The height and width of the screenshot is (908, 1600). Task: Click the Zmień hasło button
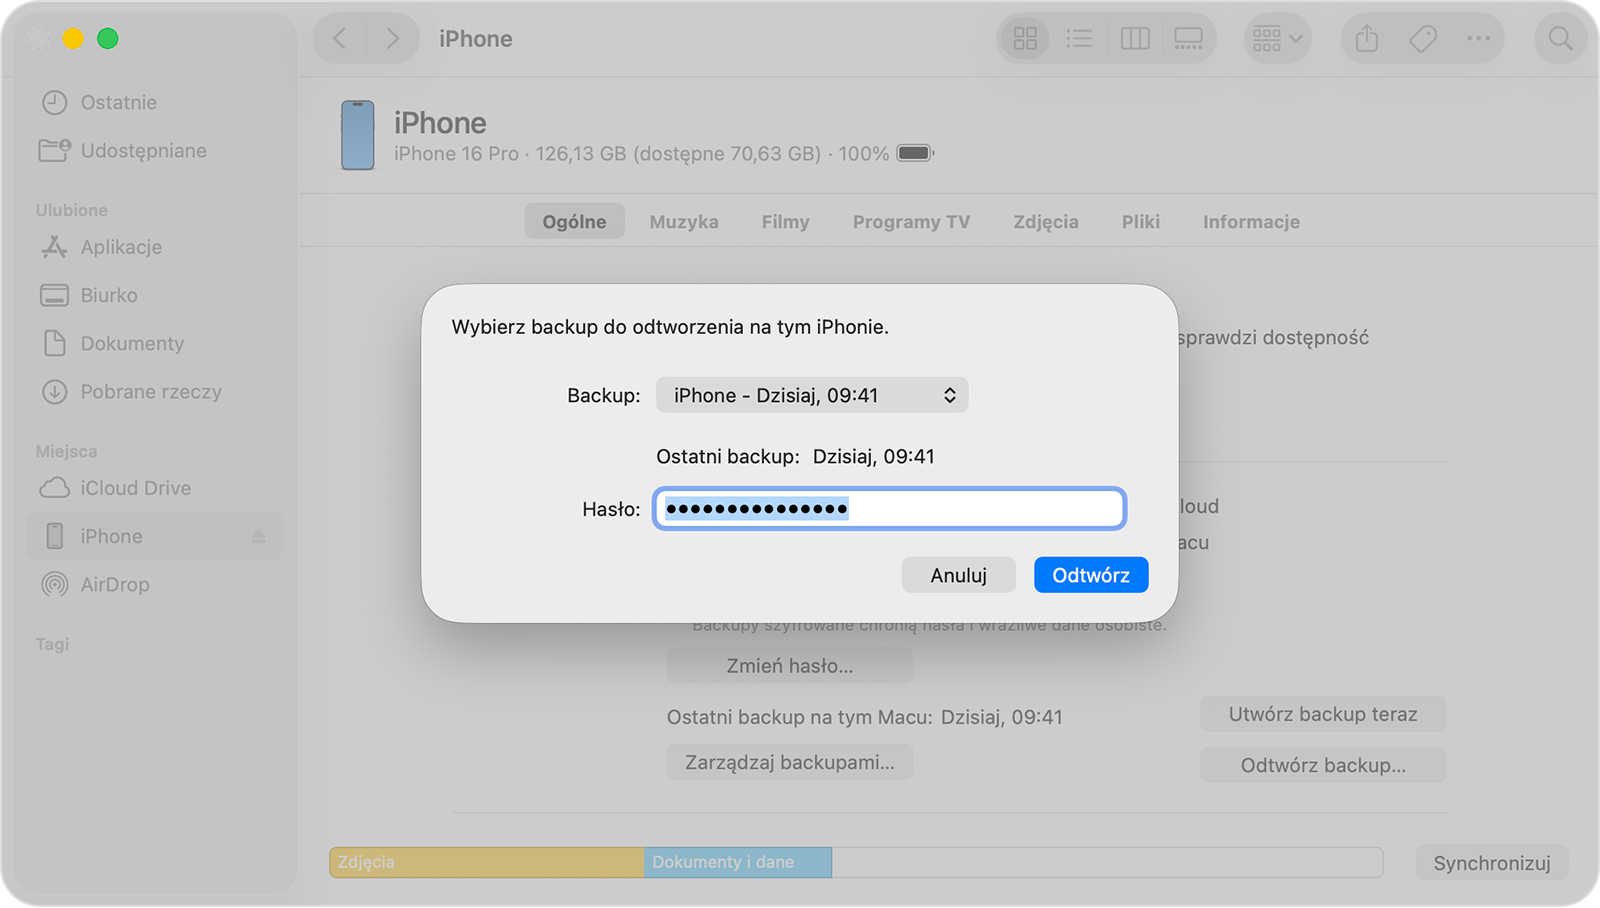point(790,666)
